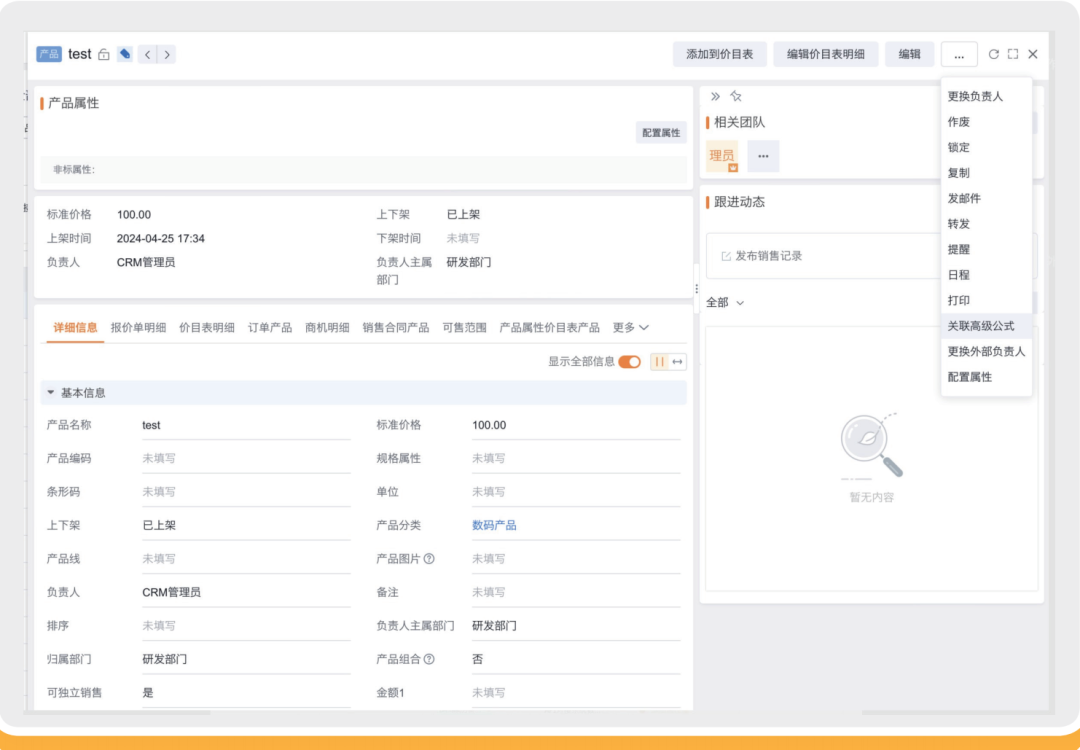Click the blue tag icon in header
The width and height of the screenshot is (1080, 750).
[125, 54]
